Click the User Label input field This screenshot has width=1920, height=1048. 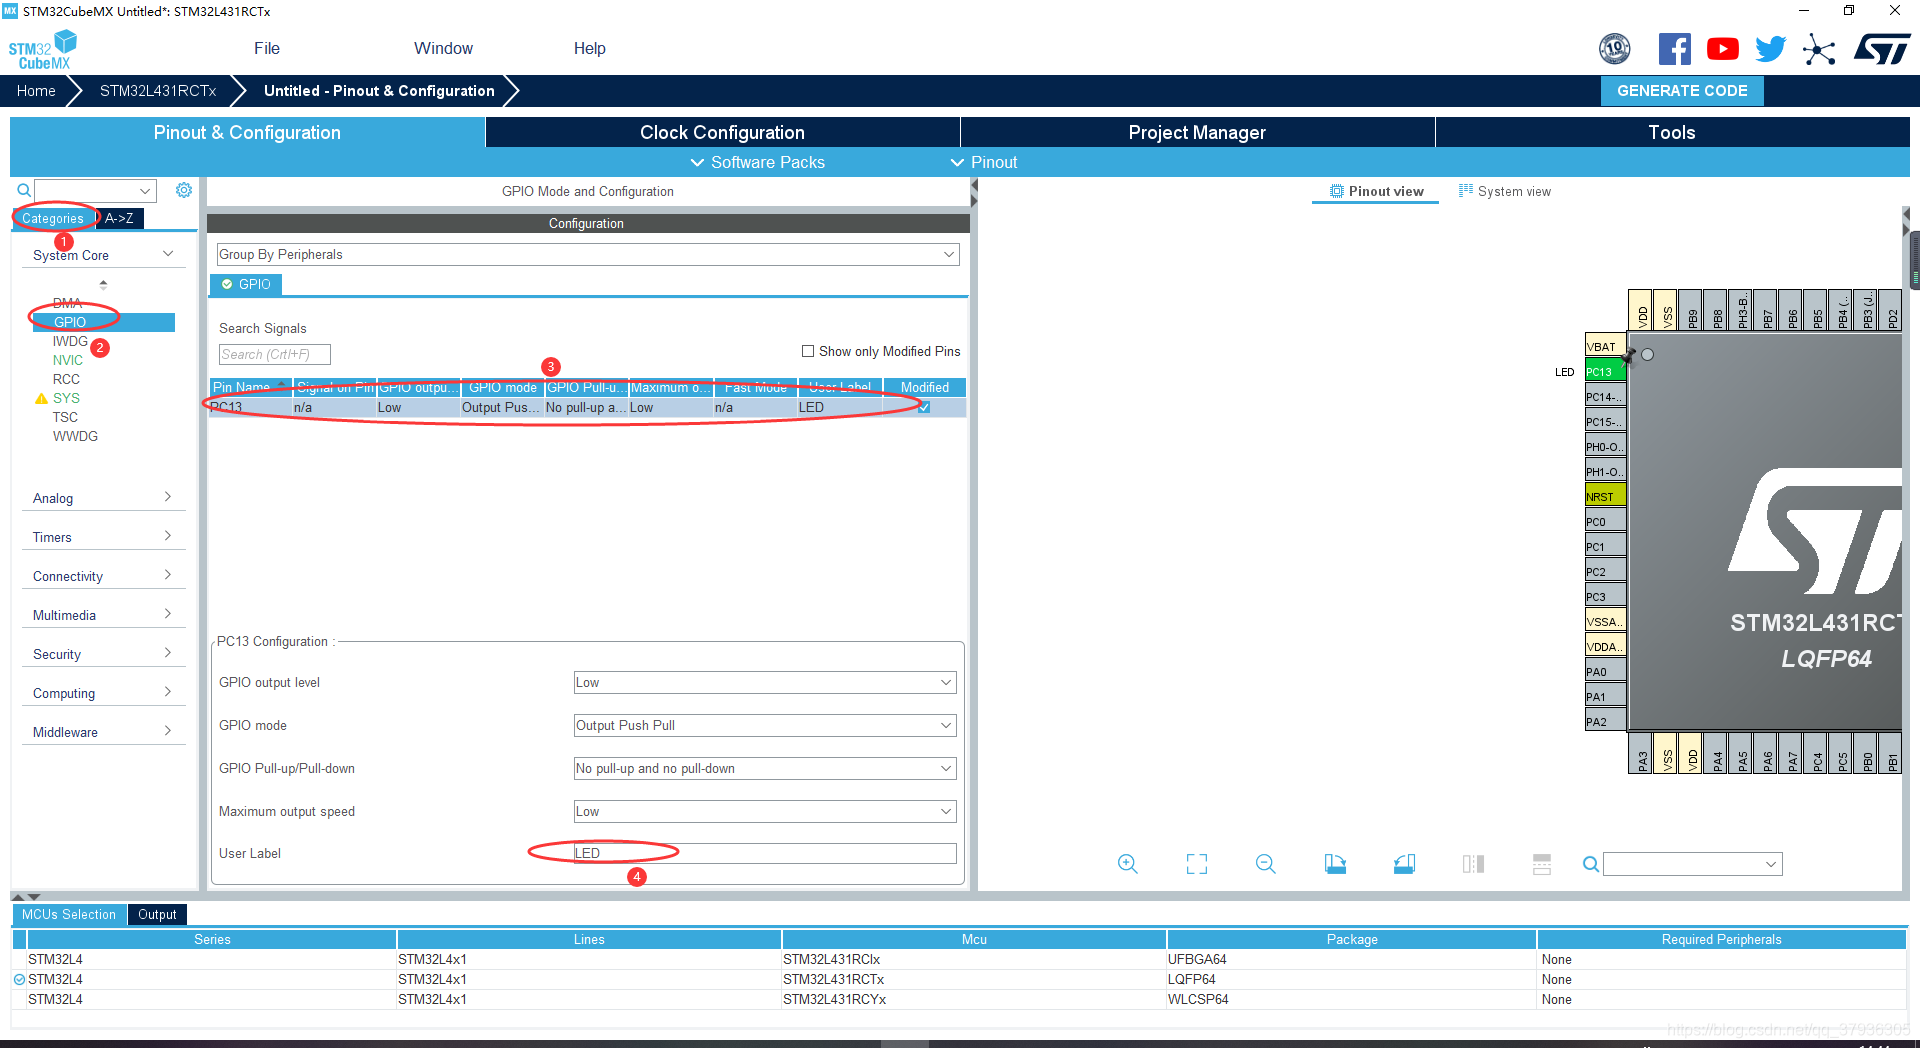coord(765,853)
